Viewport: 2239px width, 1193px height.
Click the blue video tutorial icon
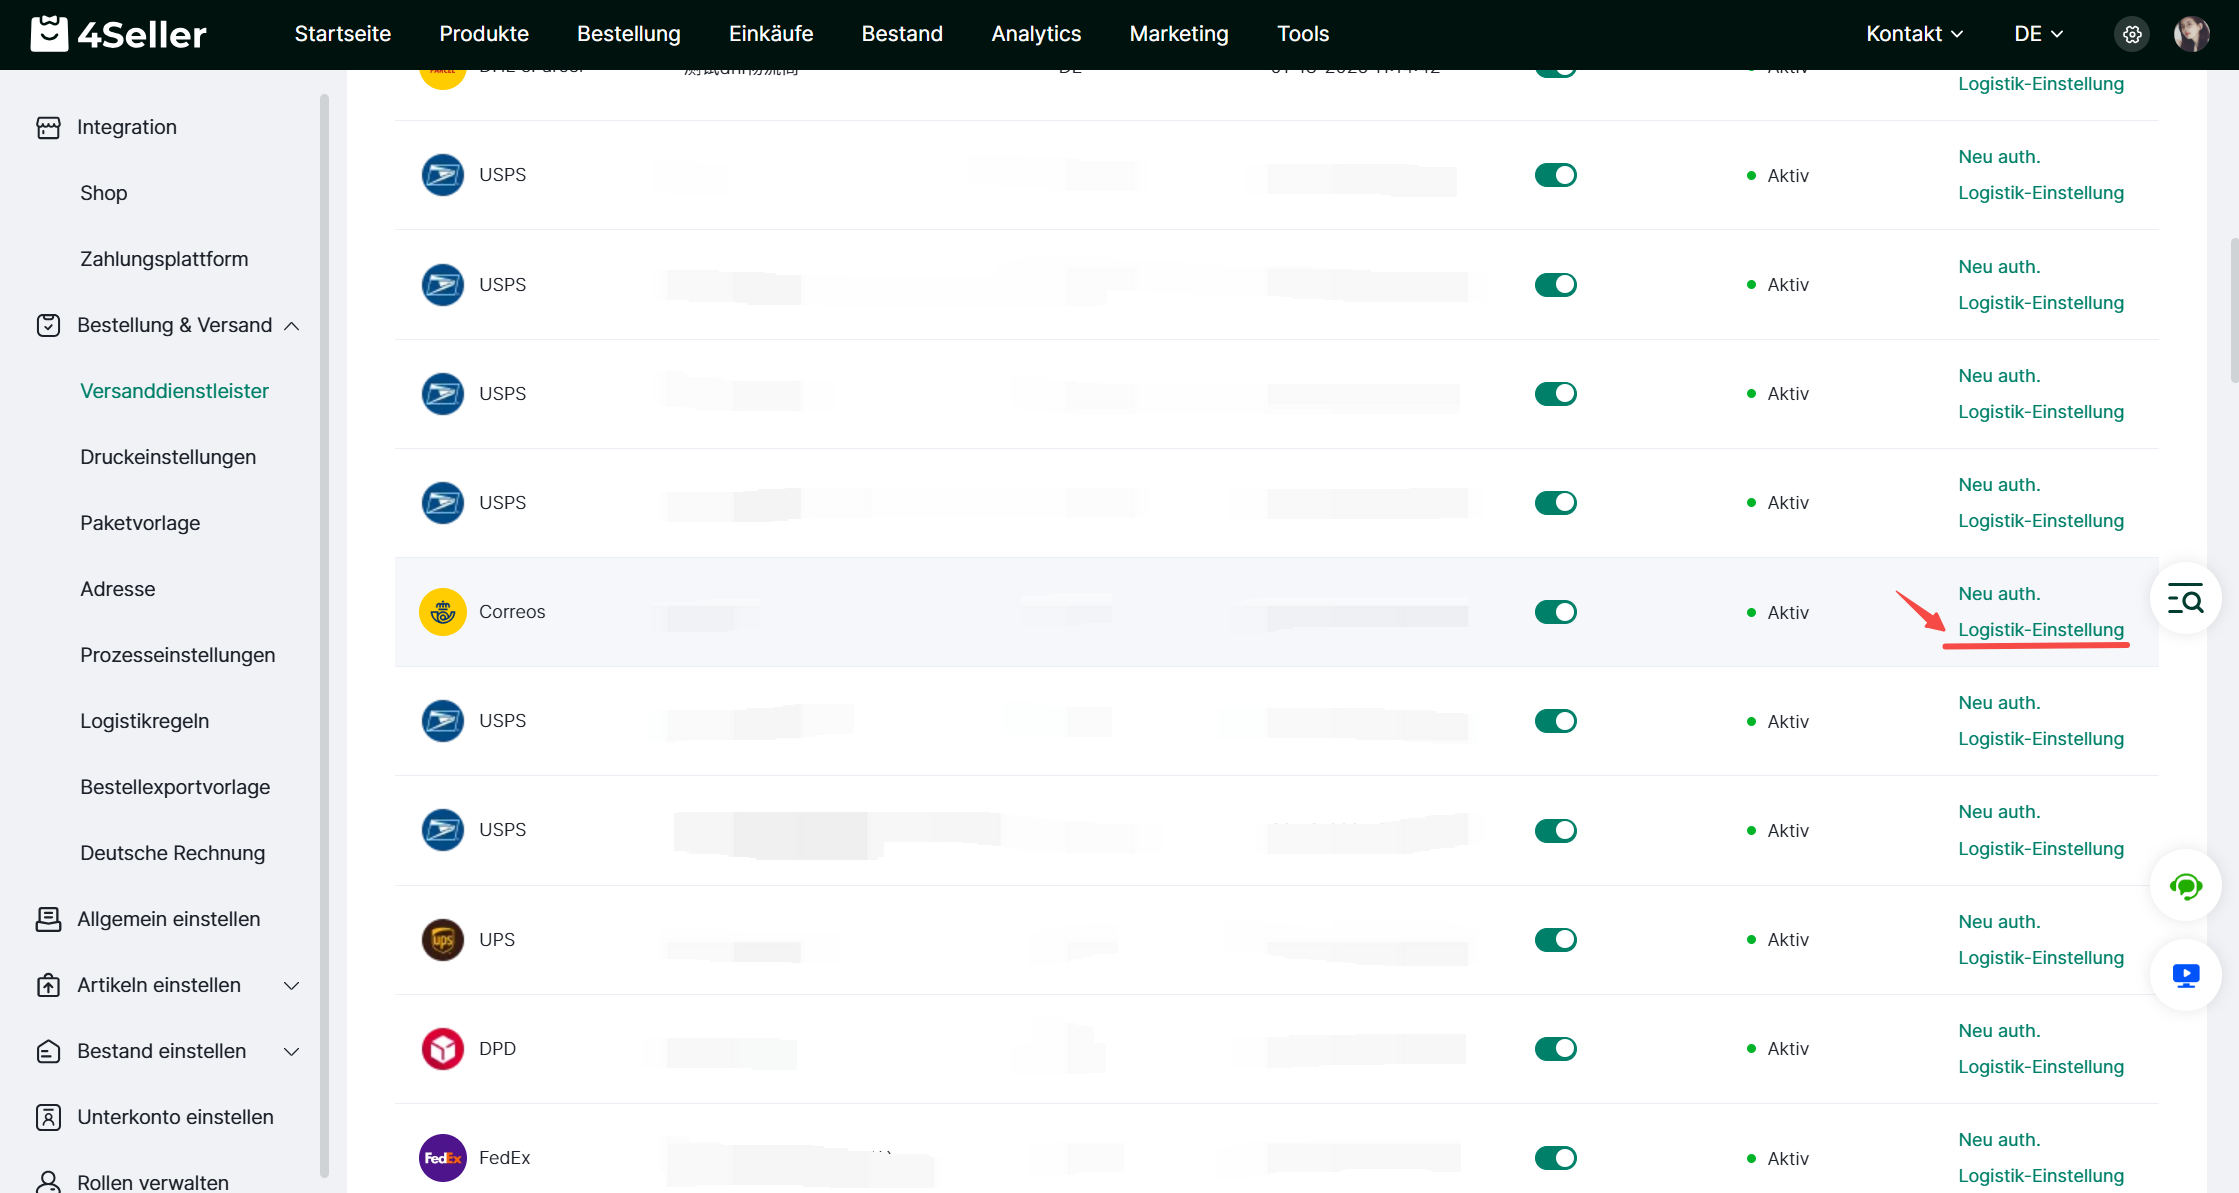pyautogui.click(x=2185, y=976)
